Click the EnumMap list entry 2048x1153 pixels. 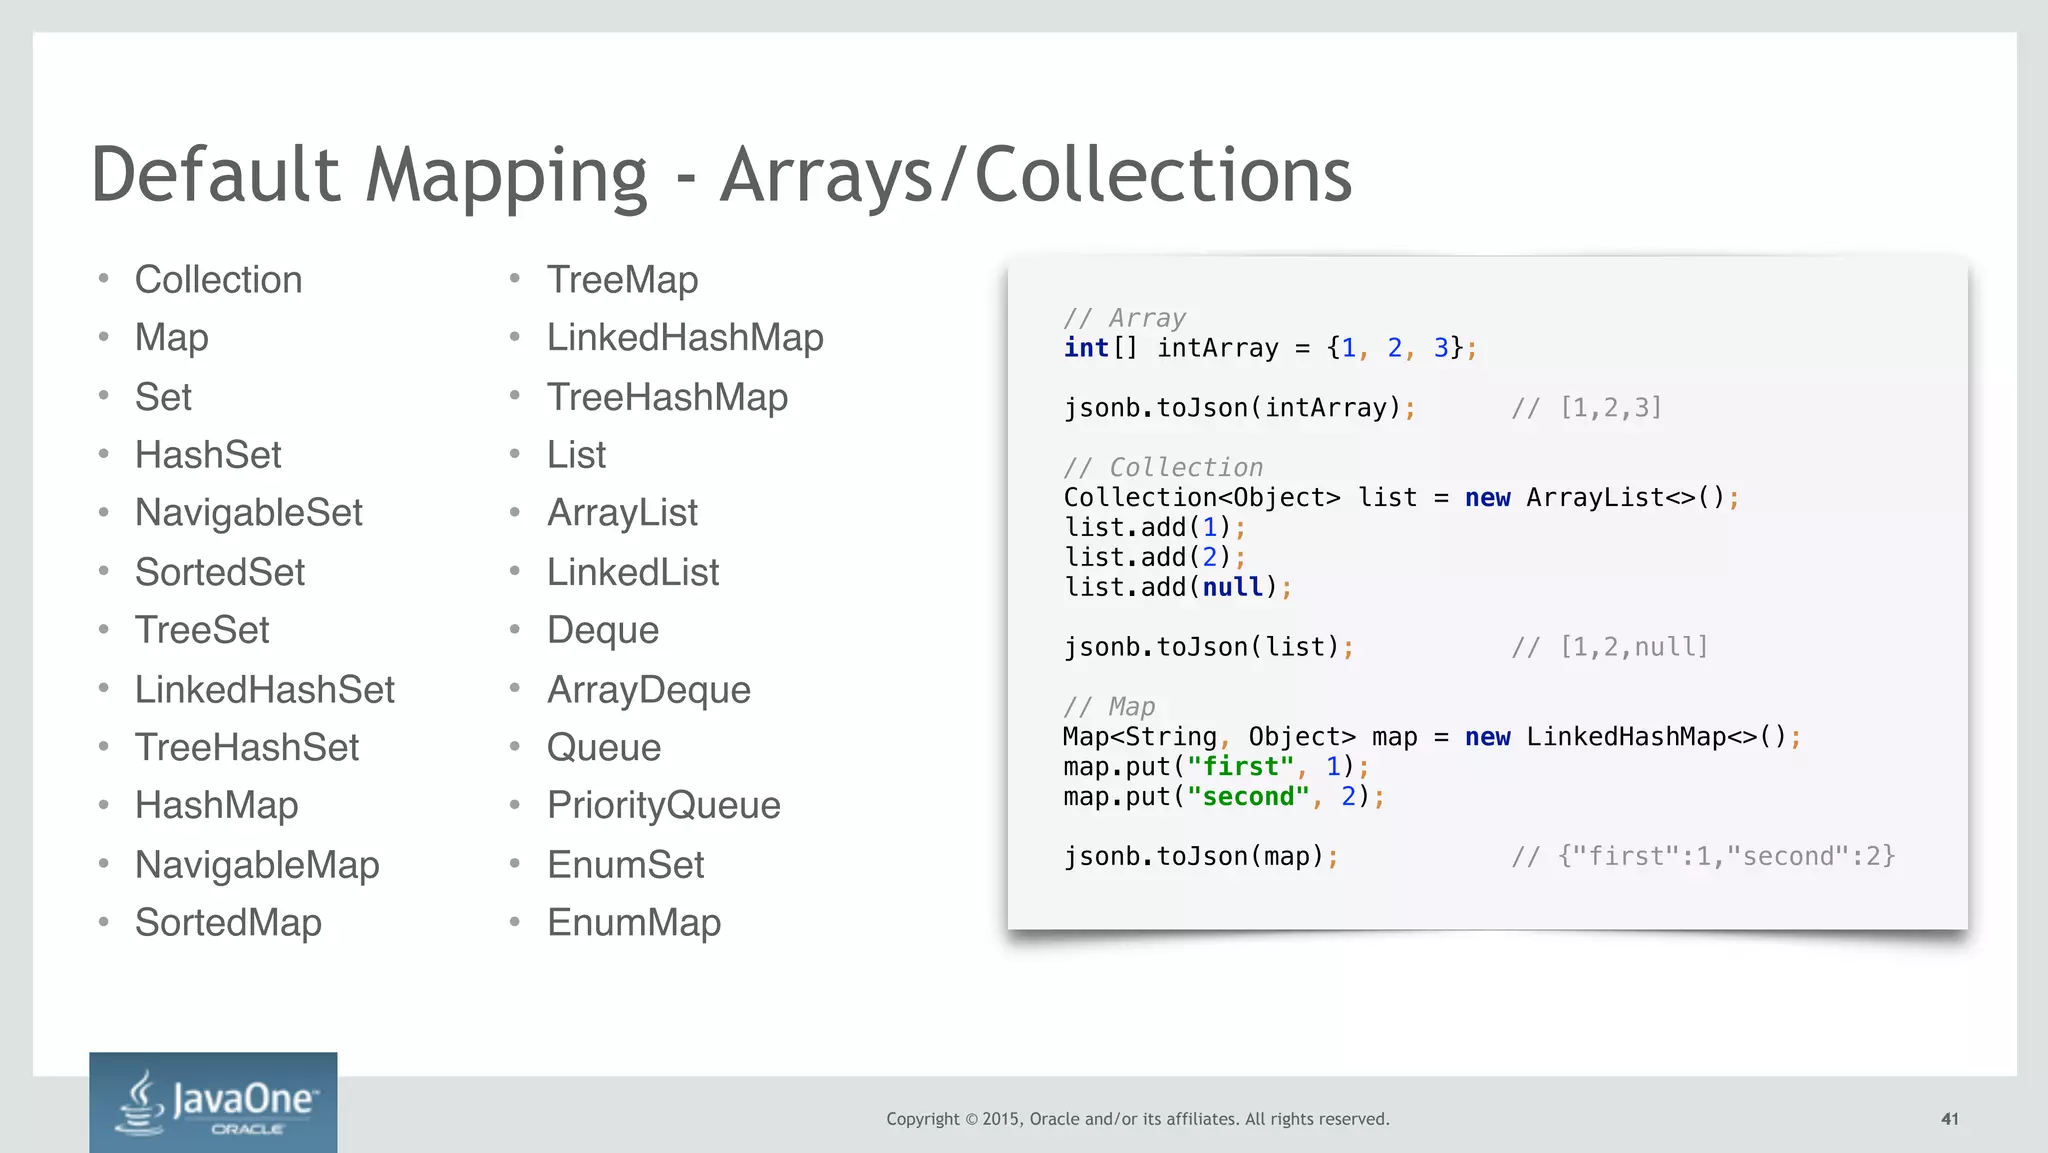[x=633, y=923]
